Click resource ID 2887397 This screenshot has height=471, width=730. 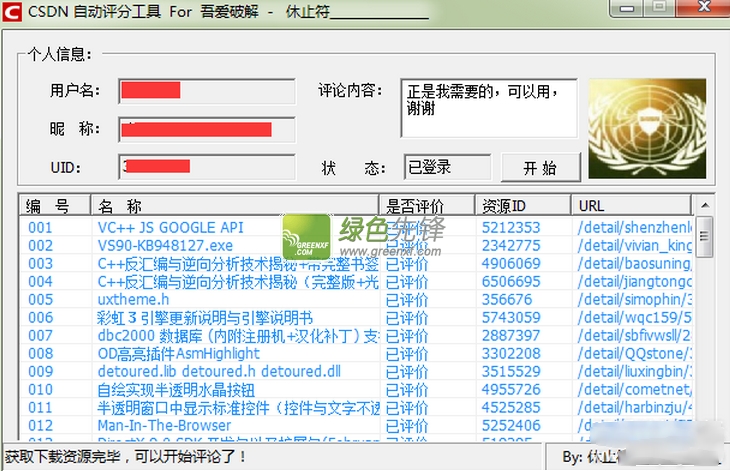tap(511, 336)
